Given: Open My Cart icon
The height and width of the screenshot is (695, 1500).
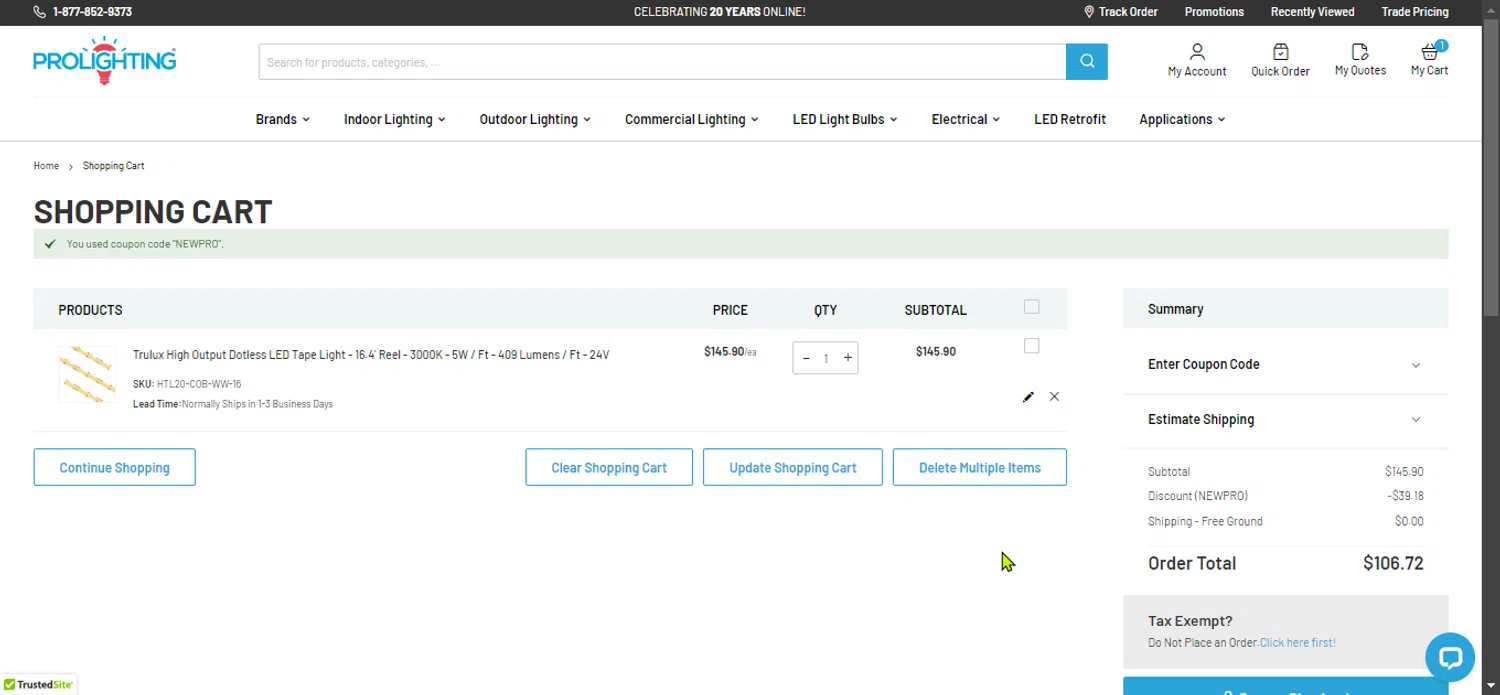Looking at the screenshot, I should click(x=1429, y=60).
